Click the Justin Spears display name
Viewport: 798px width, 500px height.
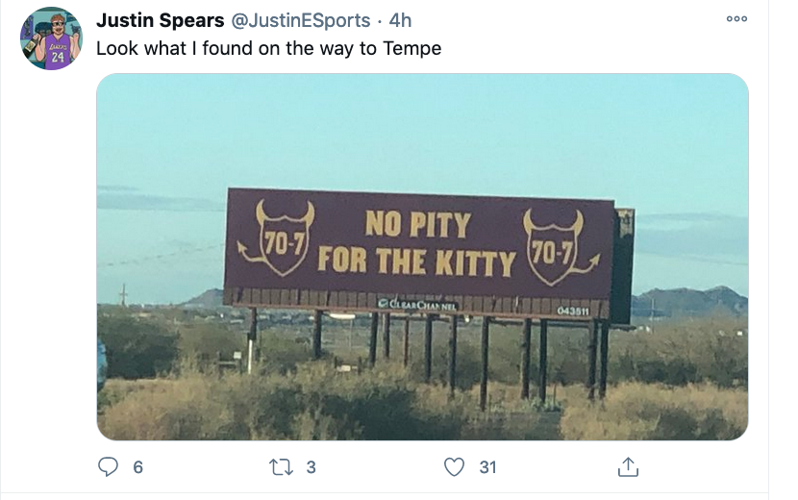point(160,20)
